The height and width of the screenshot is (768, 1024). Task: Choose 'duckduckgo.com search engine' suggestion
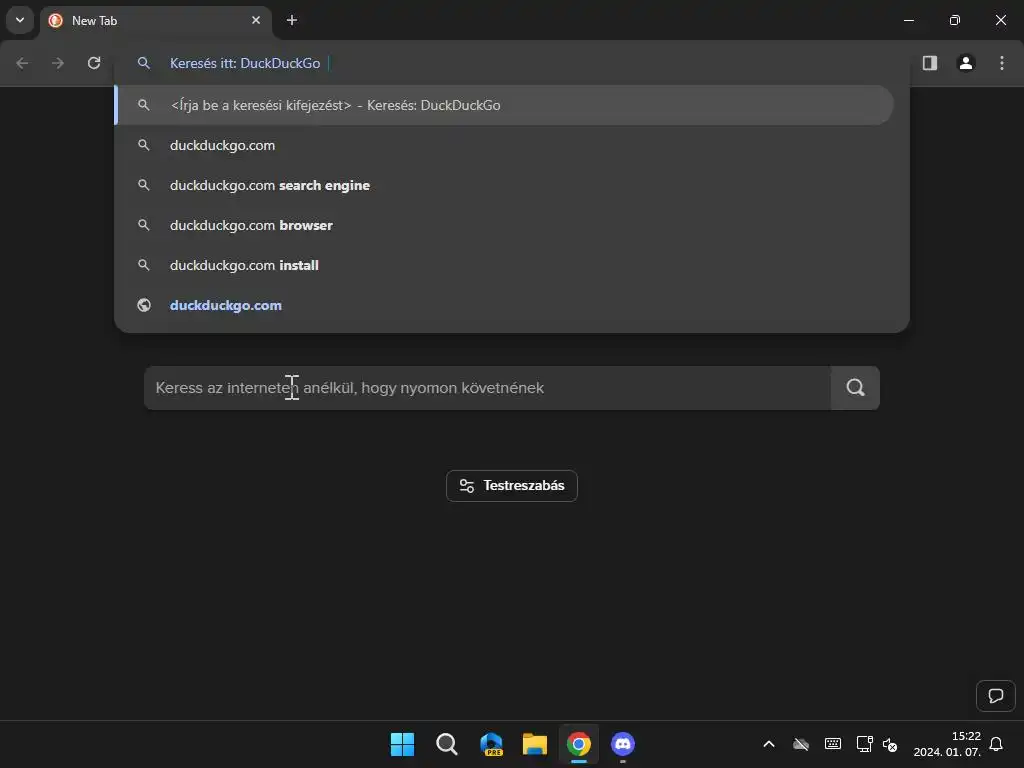(x=504, y=185)
